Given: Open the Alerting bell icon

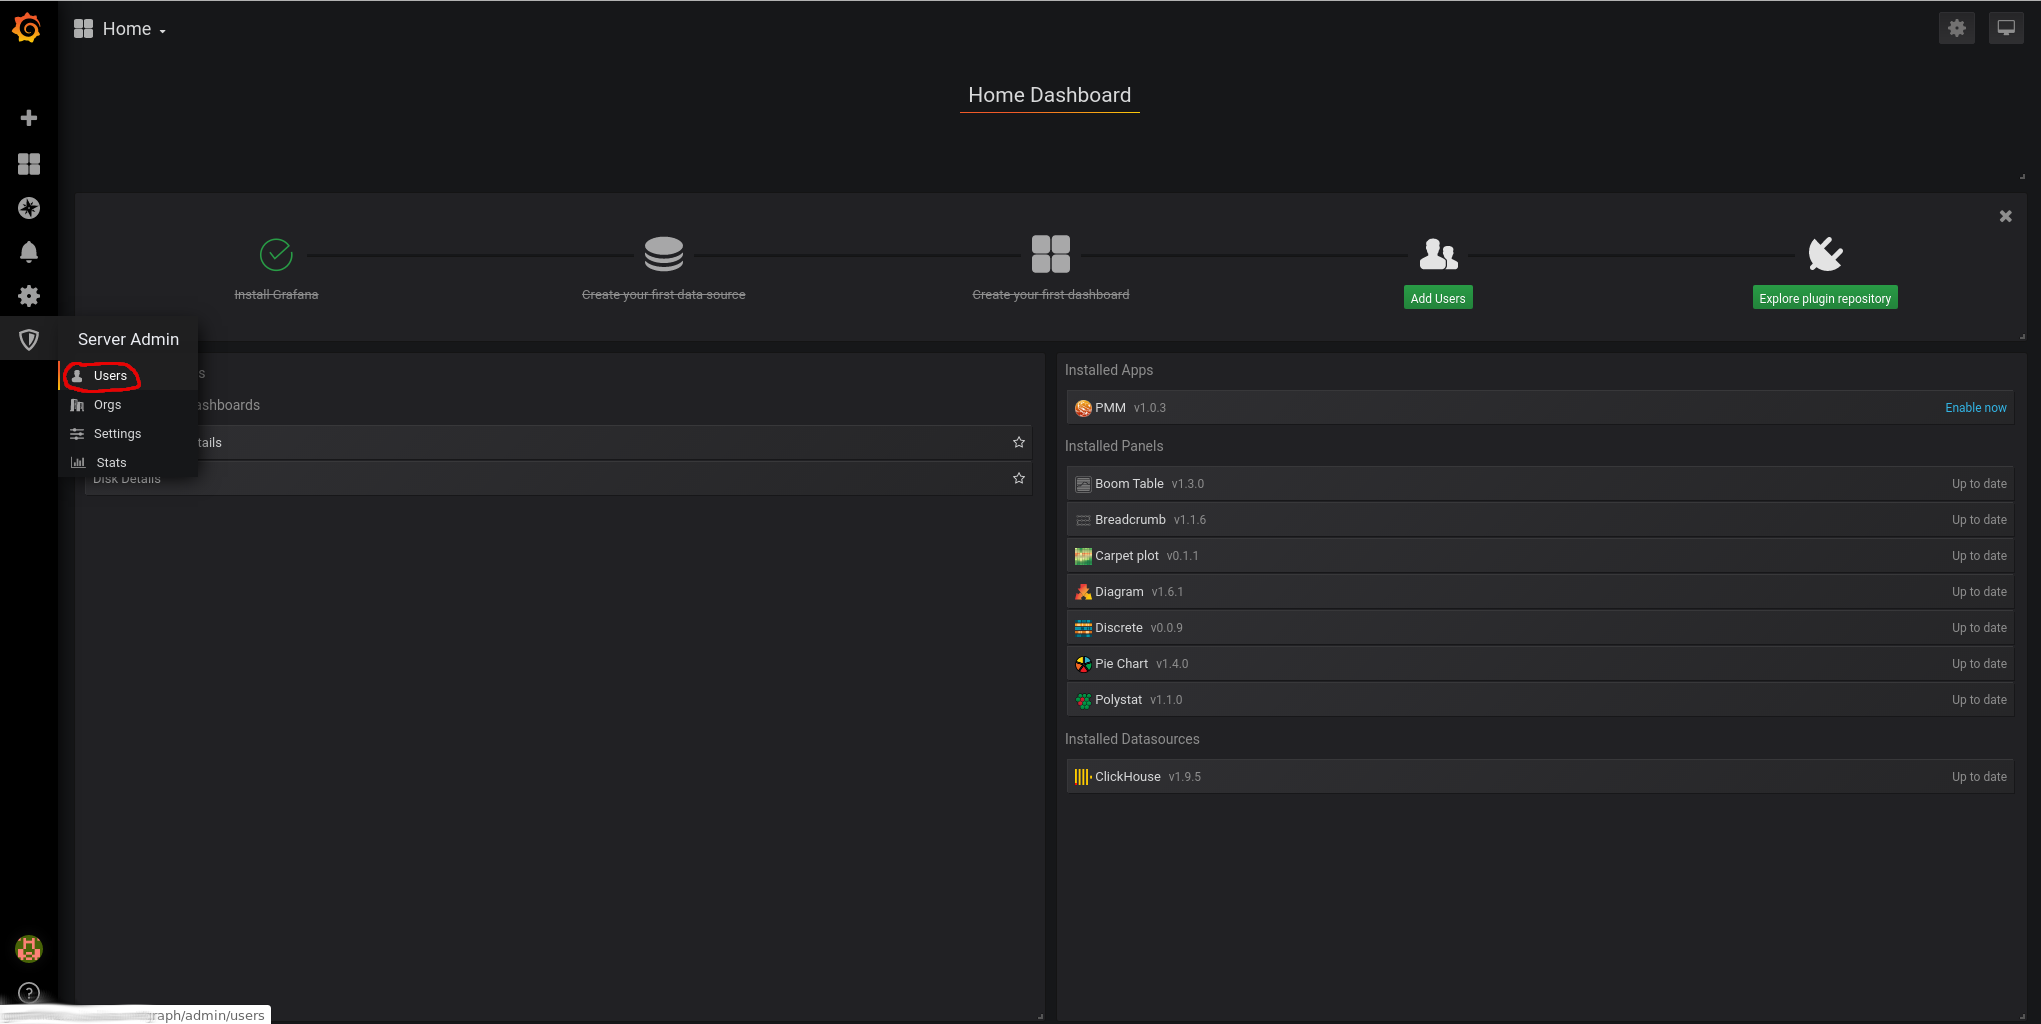Looking at the screenshot, I should click(x=29, y=252).
